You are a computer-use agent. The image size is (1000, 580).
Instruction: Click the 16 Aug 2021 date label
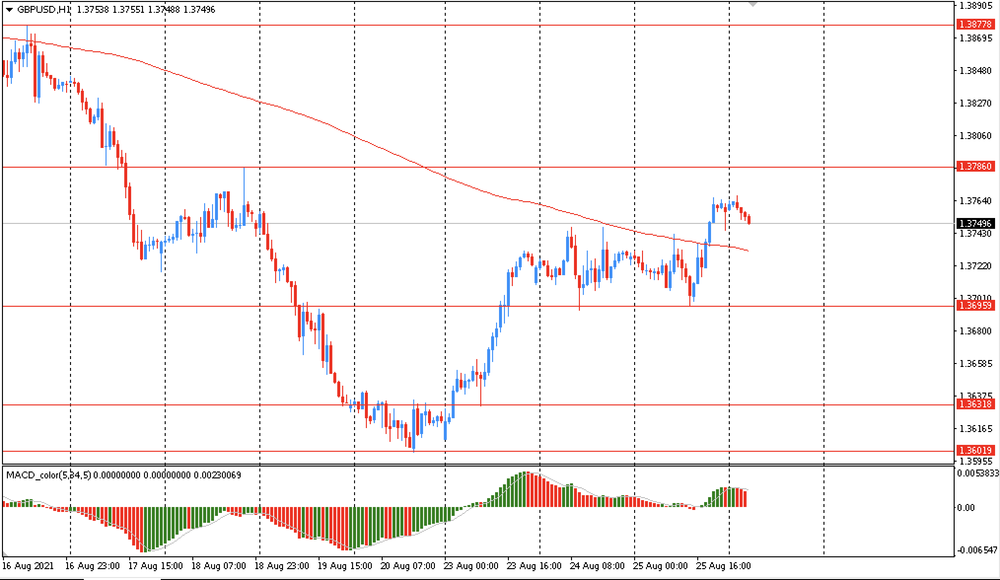coord(27,566)
